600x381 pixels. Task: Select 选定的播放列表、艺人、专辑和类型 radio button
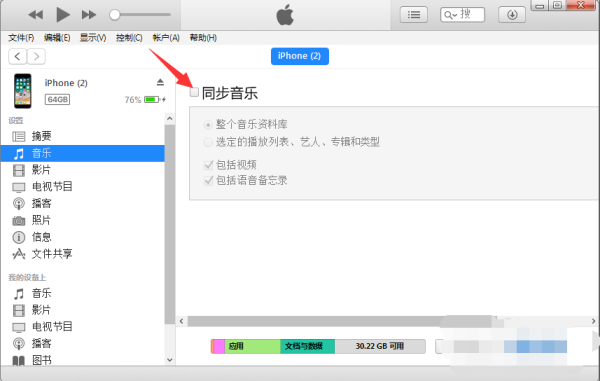pyautogui.click(x=208, y=142)
